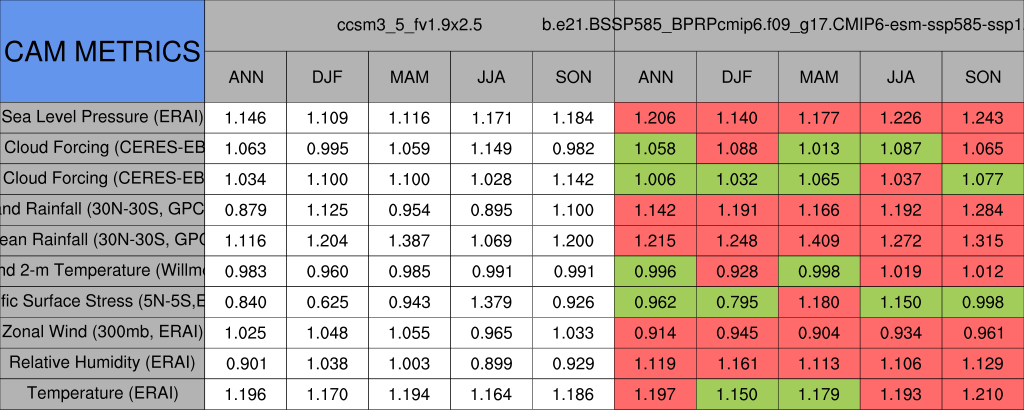Click the red cell showing 1.409
The height and width of the screenshot is (410, 1024).
(x=819, y=240)
